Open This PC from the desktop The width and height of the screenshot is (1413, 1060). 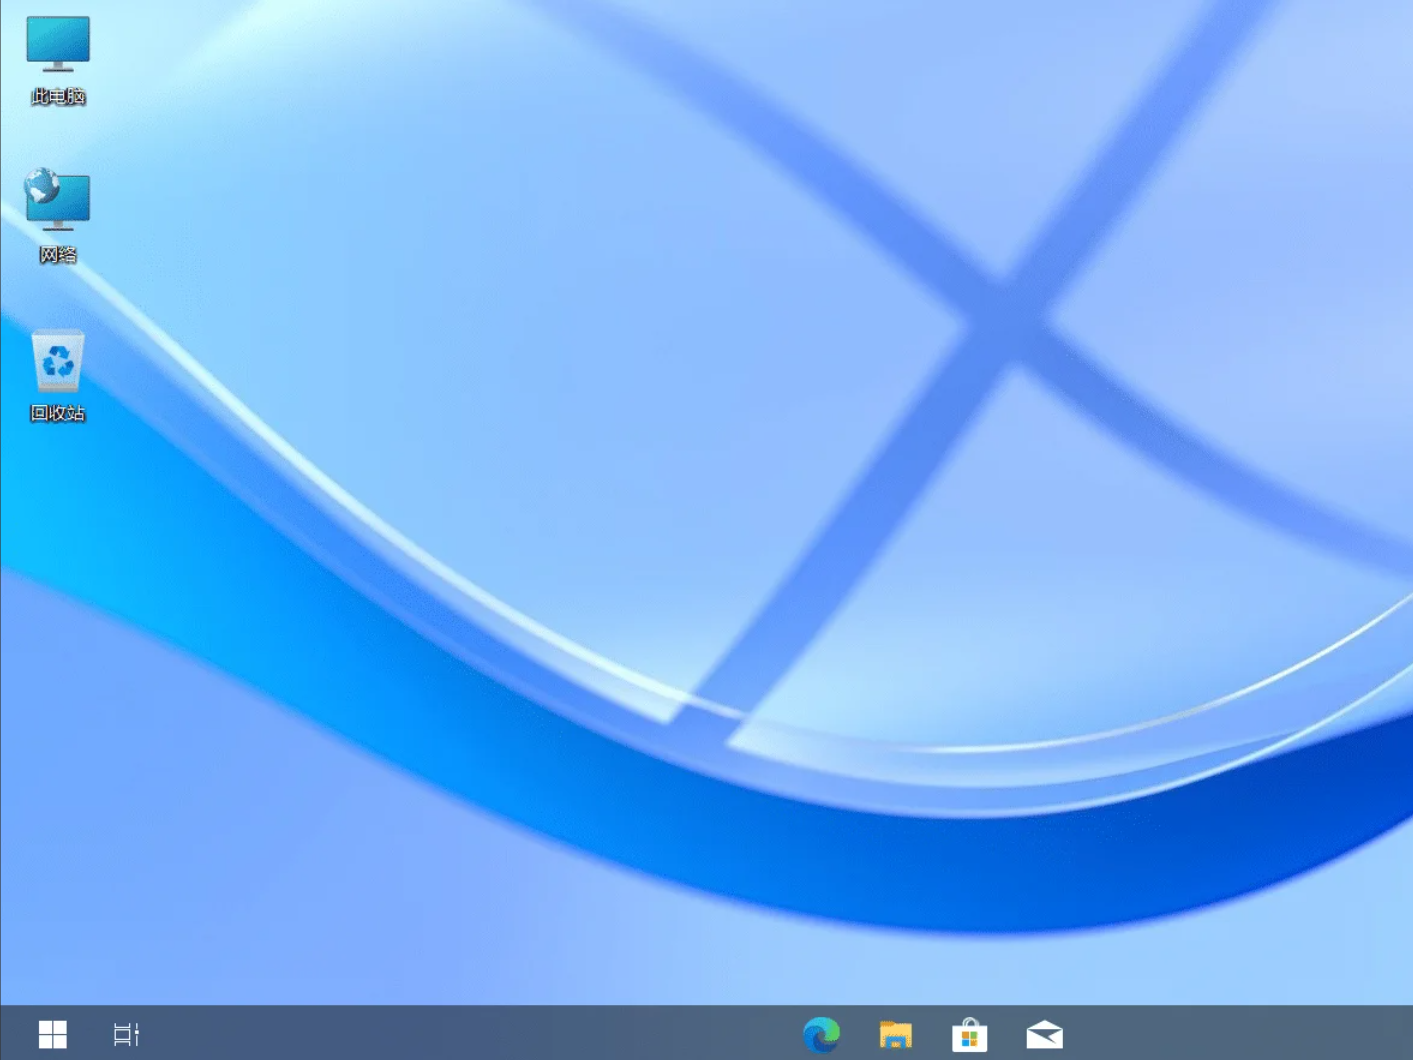pyautogui.click(x=57, y=60)
